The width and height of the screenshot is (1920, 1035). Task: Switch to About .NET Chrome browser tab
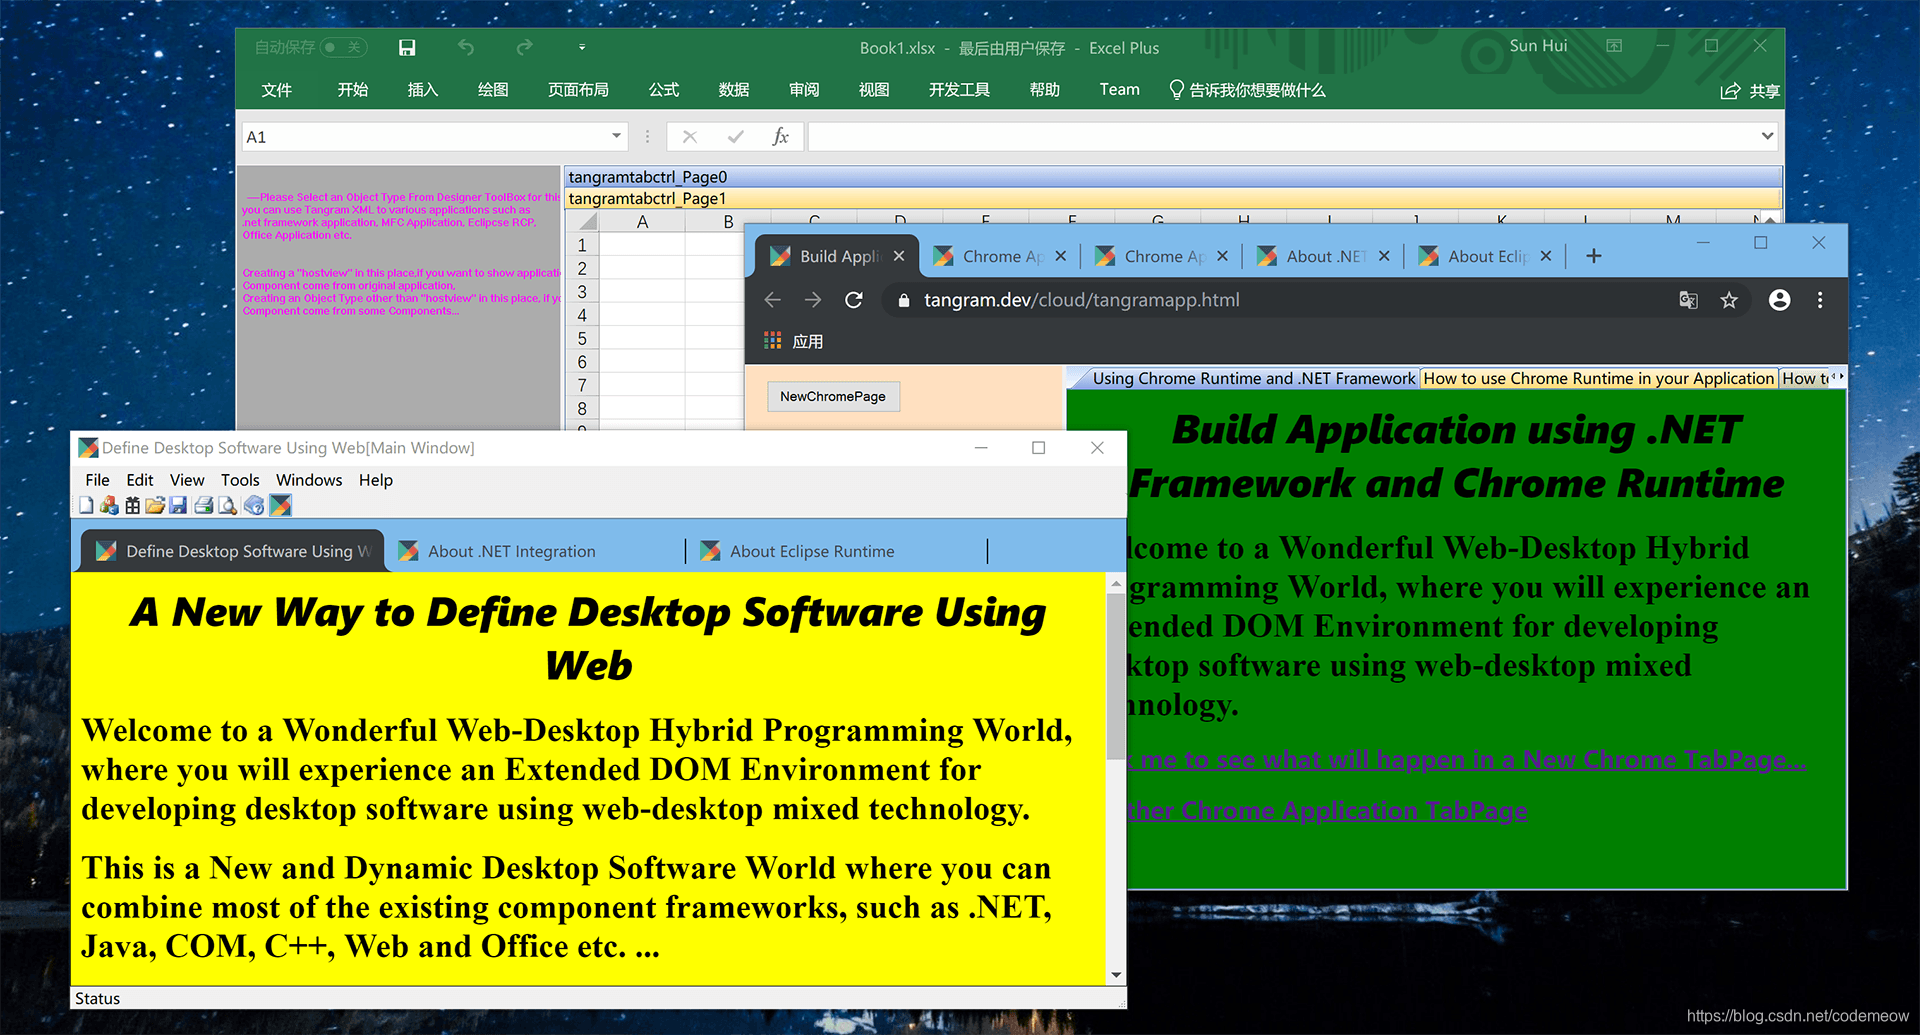click(1322, 257)
